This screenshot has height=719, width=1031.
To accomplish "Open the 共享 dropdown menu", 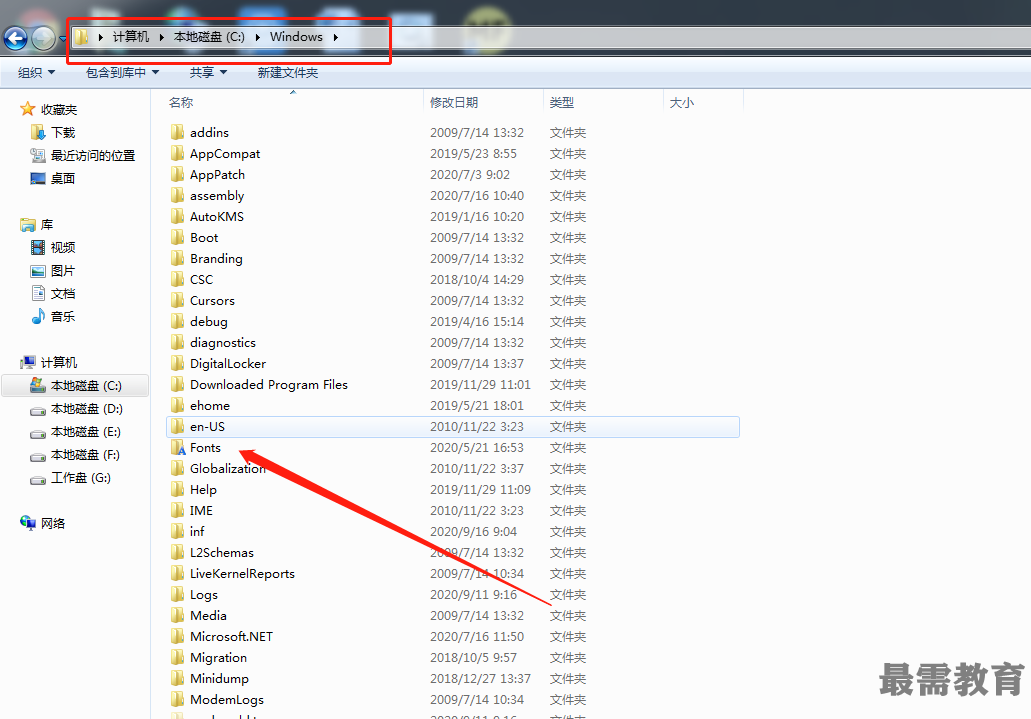I will click(x=208, y=72).
